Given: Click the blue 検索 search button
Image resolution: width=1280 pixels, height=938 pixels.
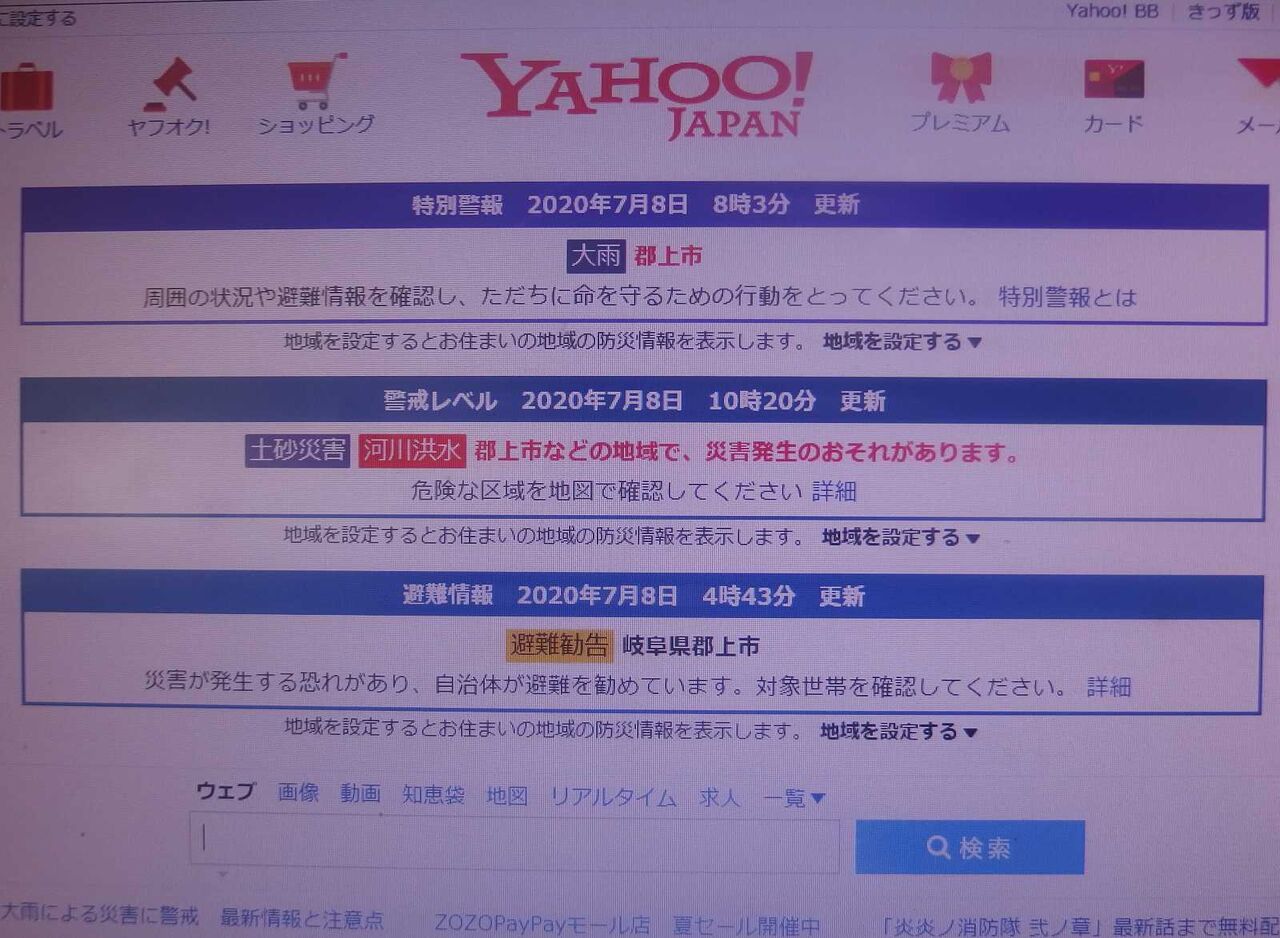Looking at the screenshot, I should 970,848.
